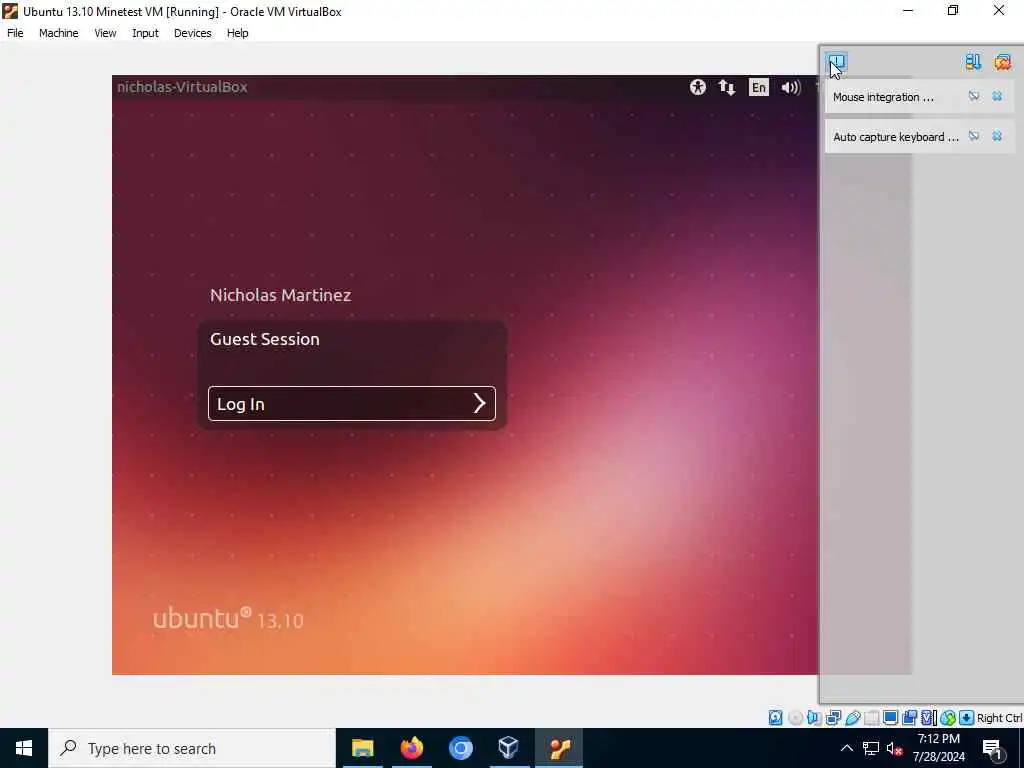This screenshot has width=1024, height=768.
Task: Click the don't-show-again icon for Auto capture keyboard
Action: click(974, 136)
